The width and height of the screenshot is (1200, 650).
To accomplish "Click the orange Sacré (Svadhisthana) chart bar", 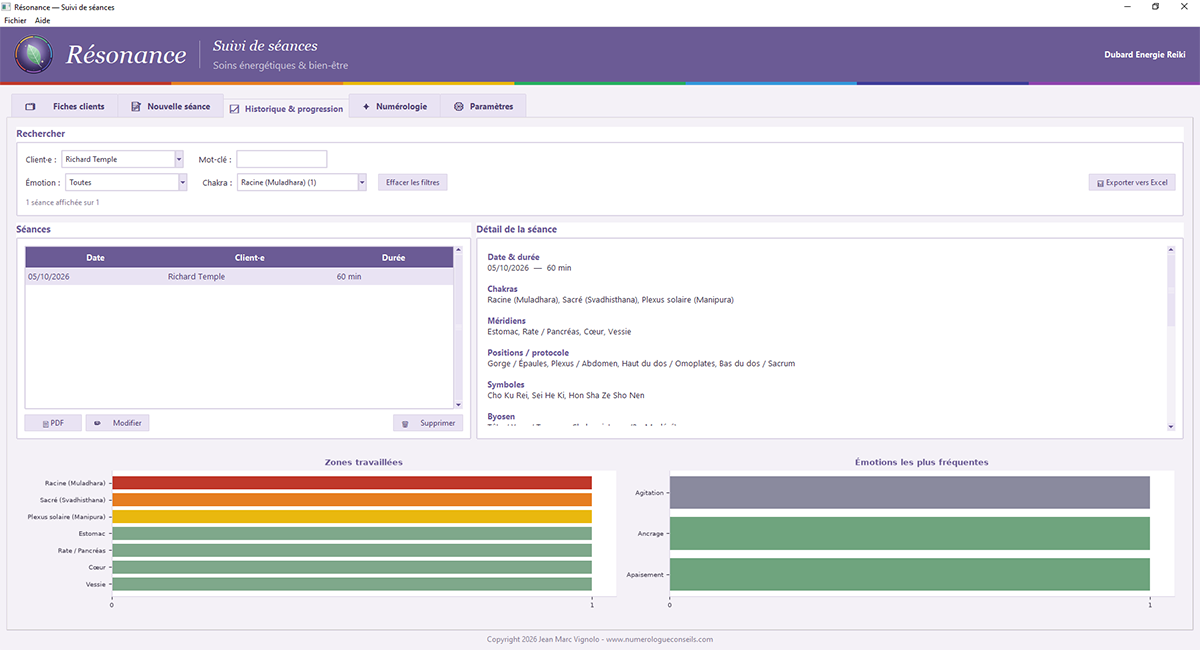I will coord(352,500).
